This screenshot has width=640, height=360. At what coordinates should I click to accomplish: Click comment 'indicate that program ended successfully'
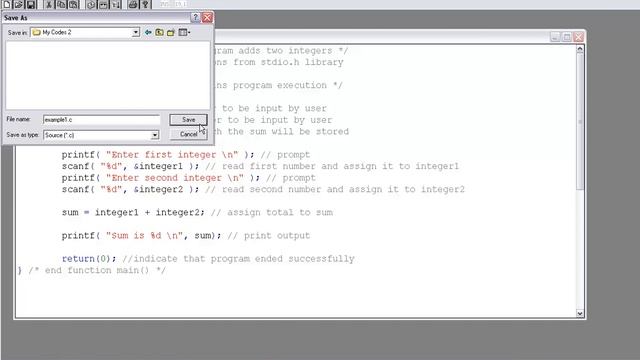pos(238,259)
